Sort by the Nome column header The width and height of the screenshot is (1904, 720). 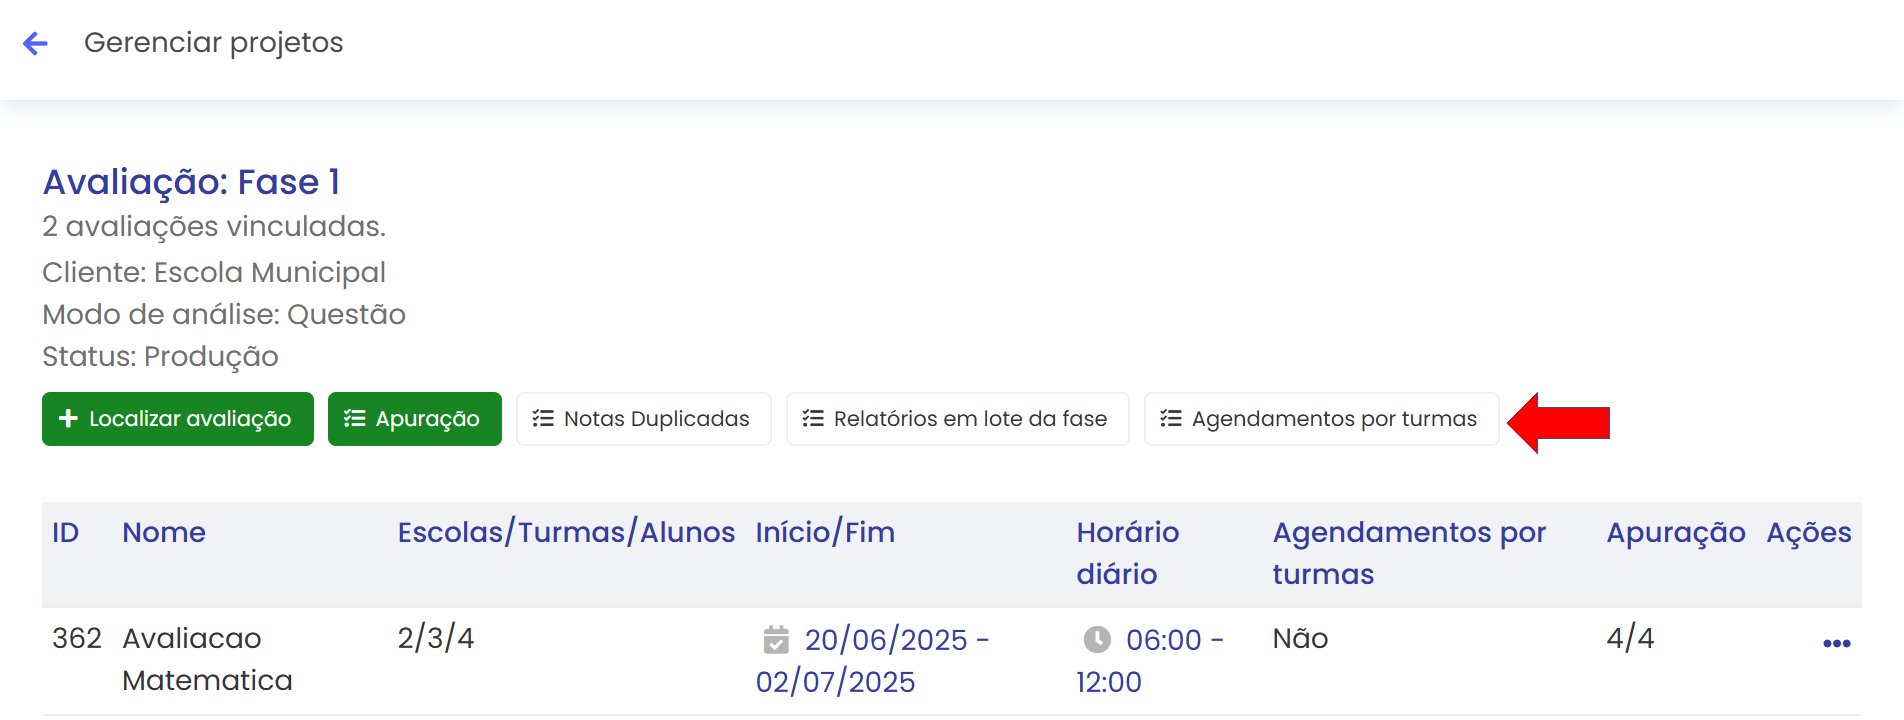point(164,532)
